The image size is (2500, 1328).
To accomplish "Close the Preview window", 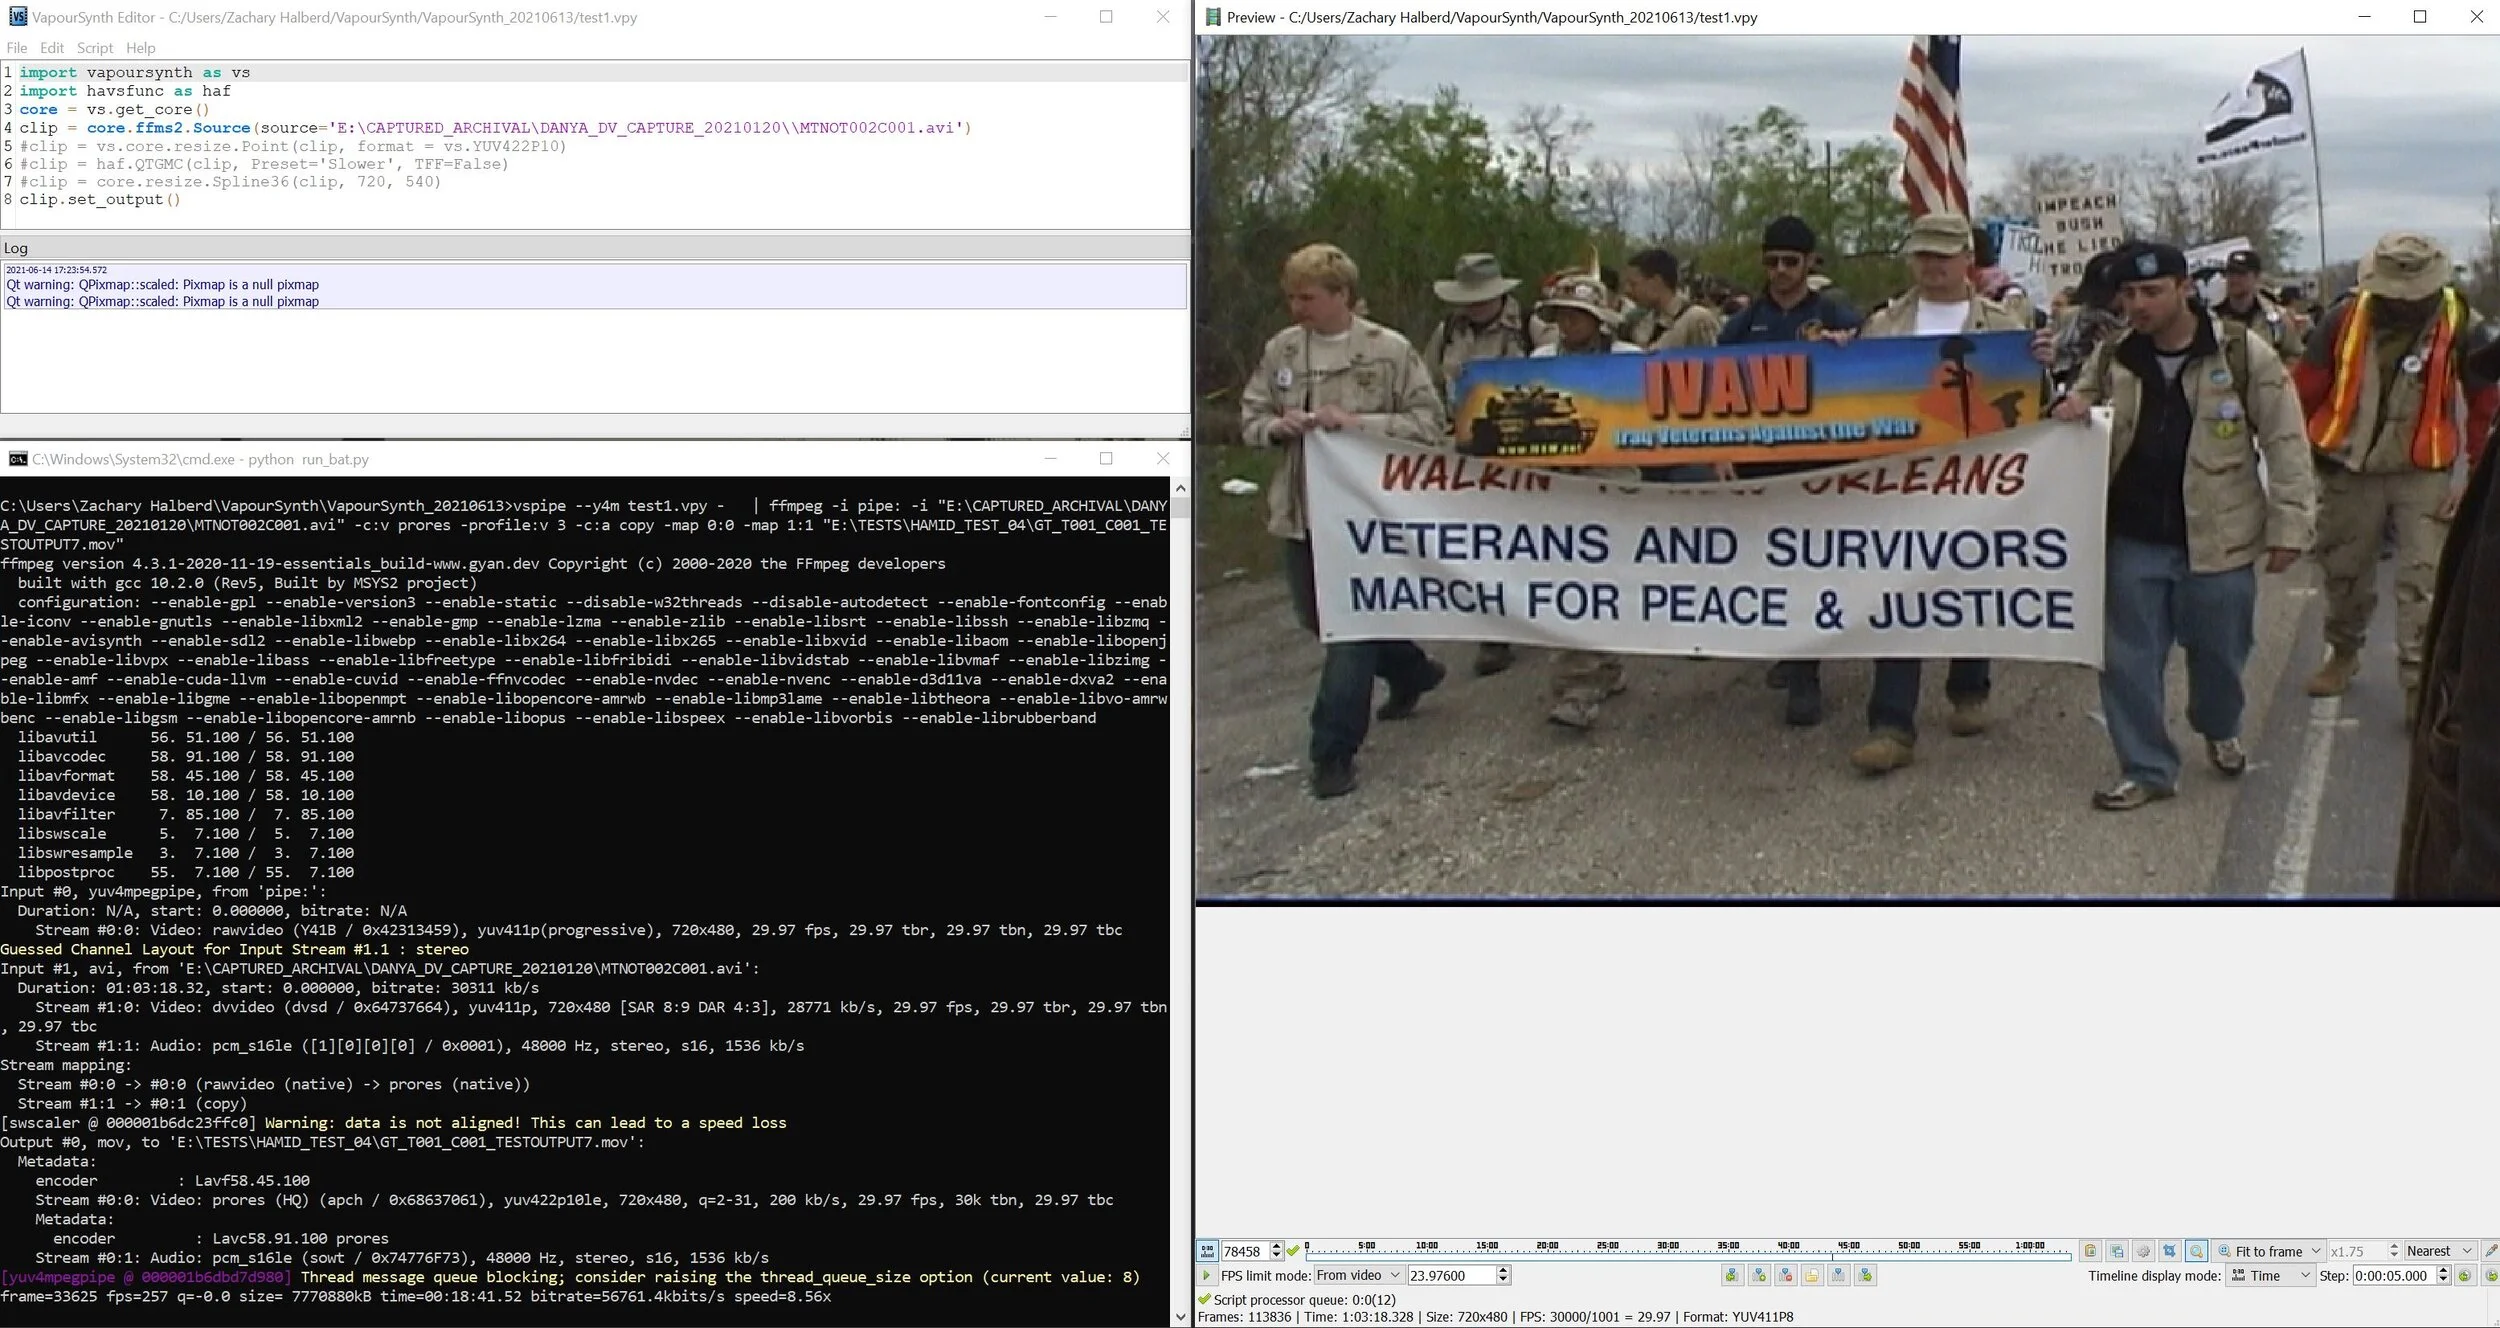I will [x=2476, y=17].
